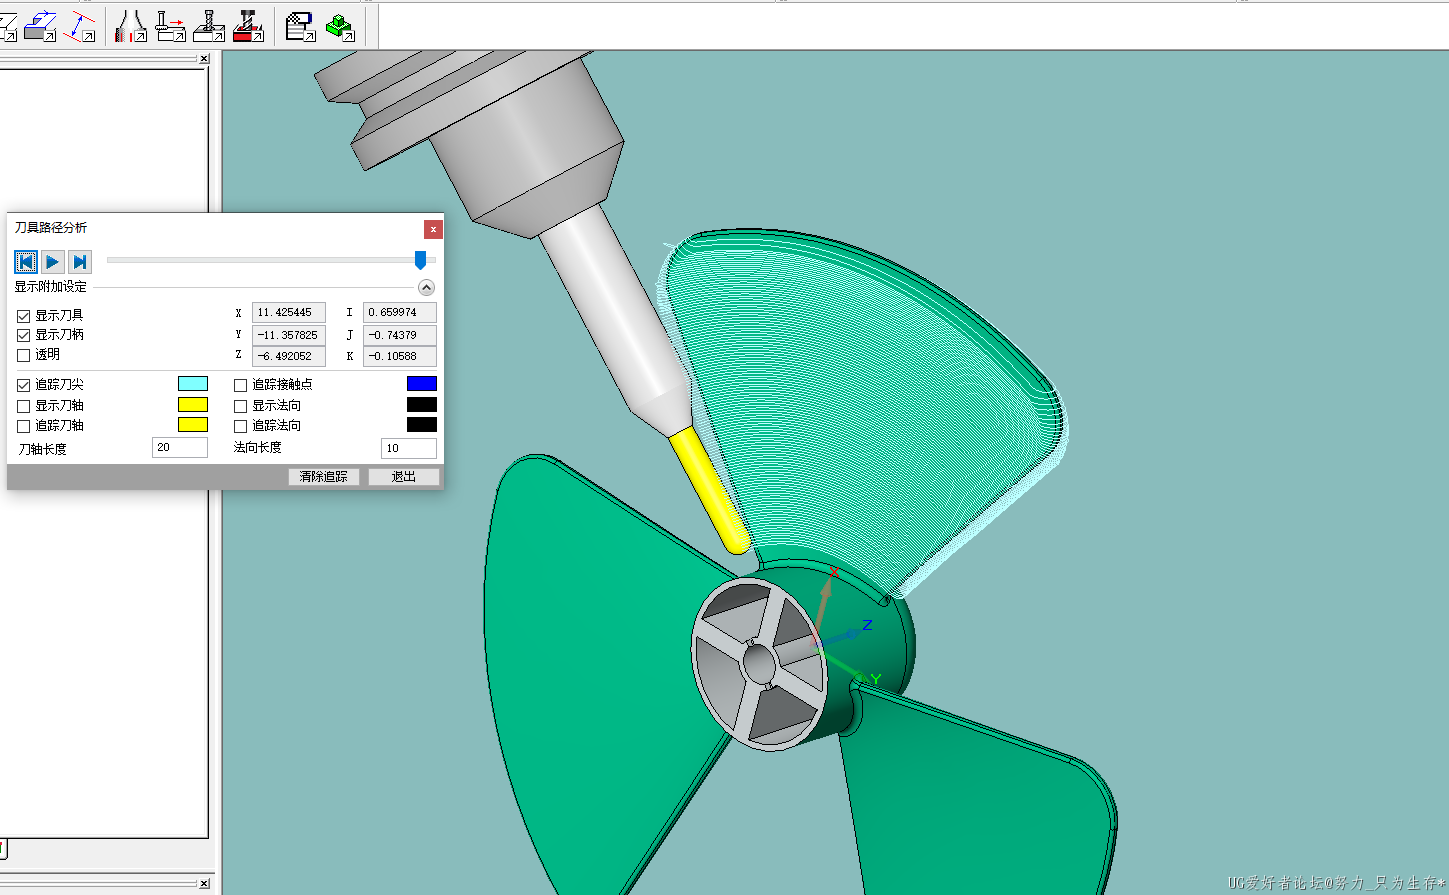This screenshot has width=1449, height=895.
Task: Open the black 显示法向 color swatch
Action: (422, 405)
